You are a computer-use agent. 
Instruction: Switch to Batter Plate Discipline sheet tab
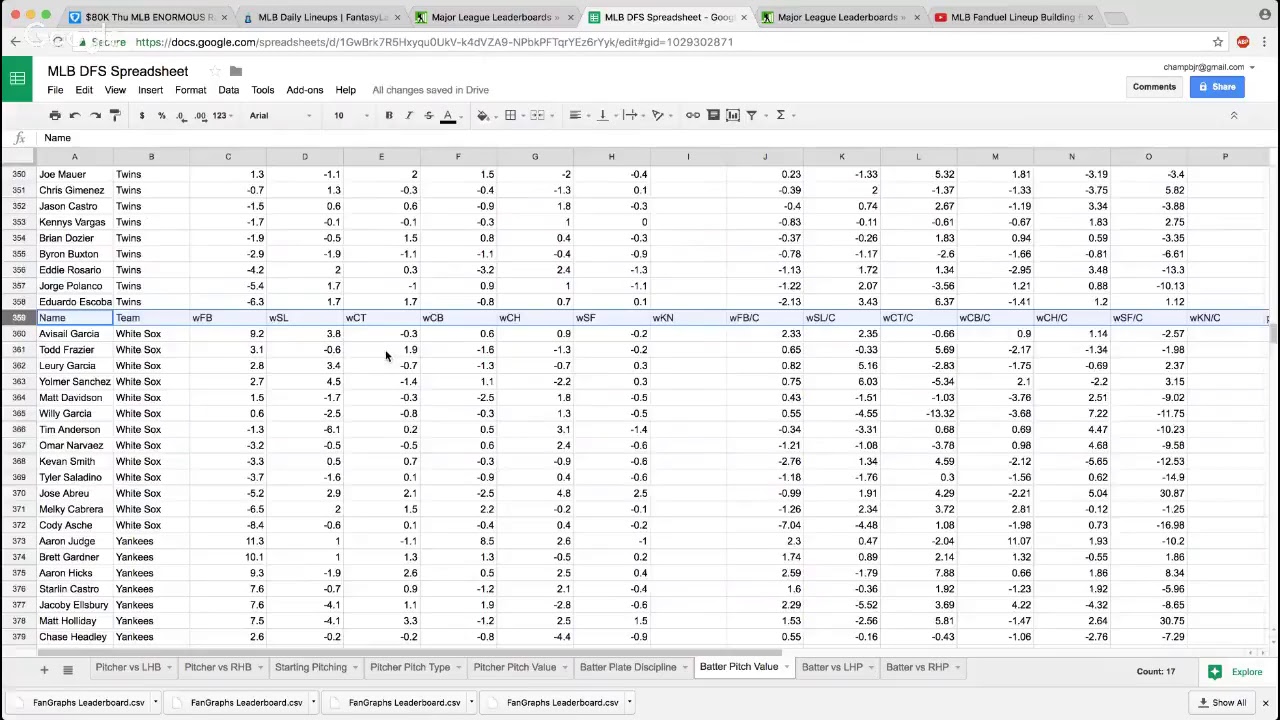tap(628, 667)
